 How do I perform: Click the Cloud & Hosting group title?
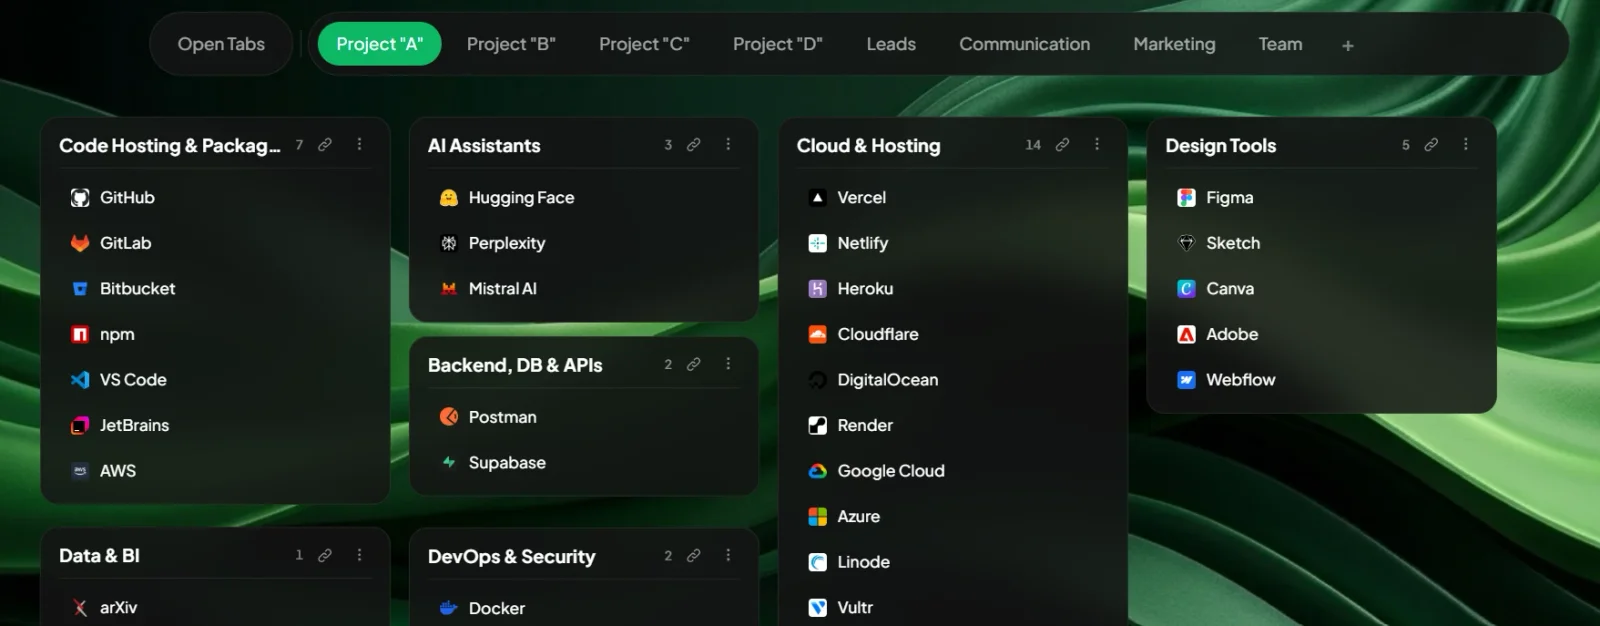[868, 146]
